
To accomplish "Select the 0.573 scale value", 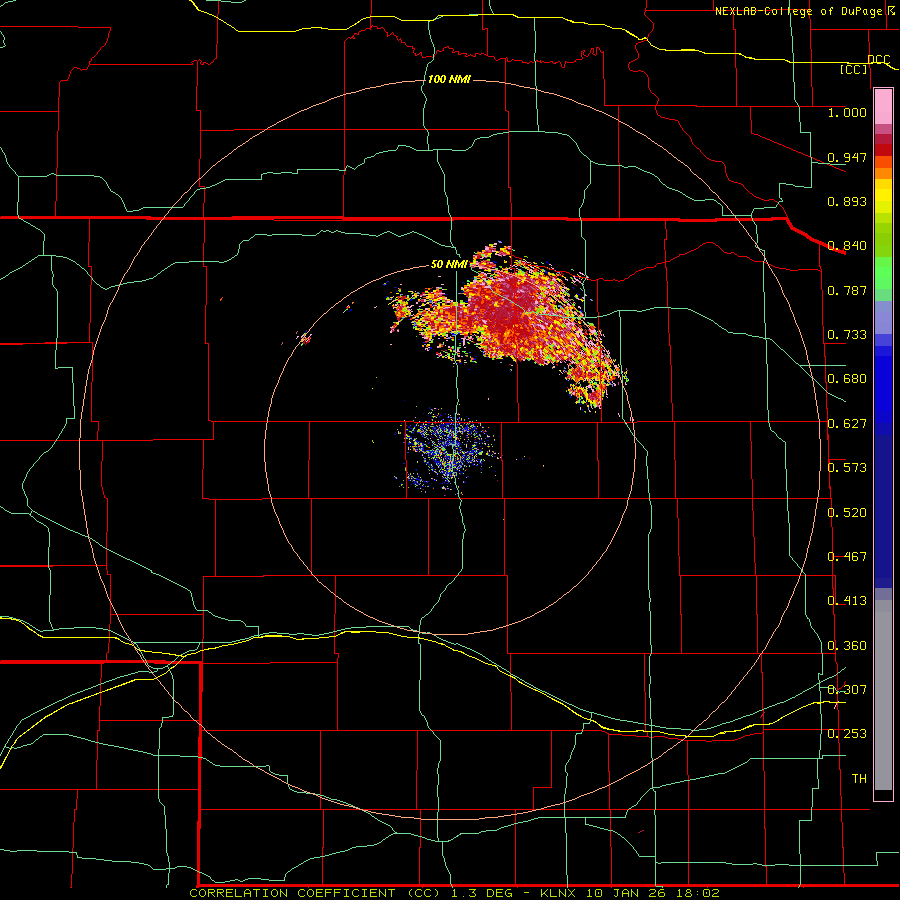I will coord(847,468).
